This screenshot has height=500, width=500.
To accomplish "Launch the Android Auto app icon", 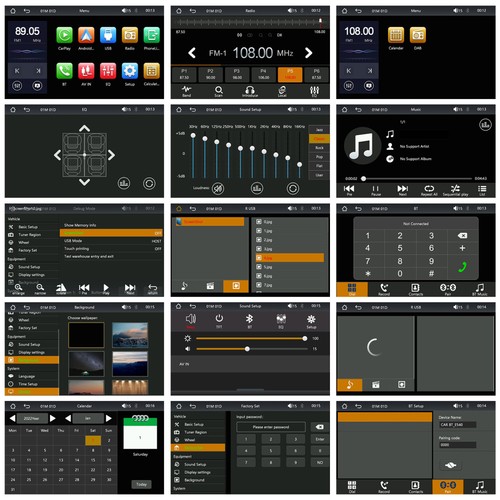I will tap(86, 35).
